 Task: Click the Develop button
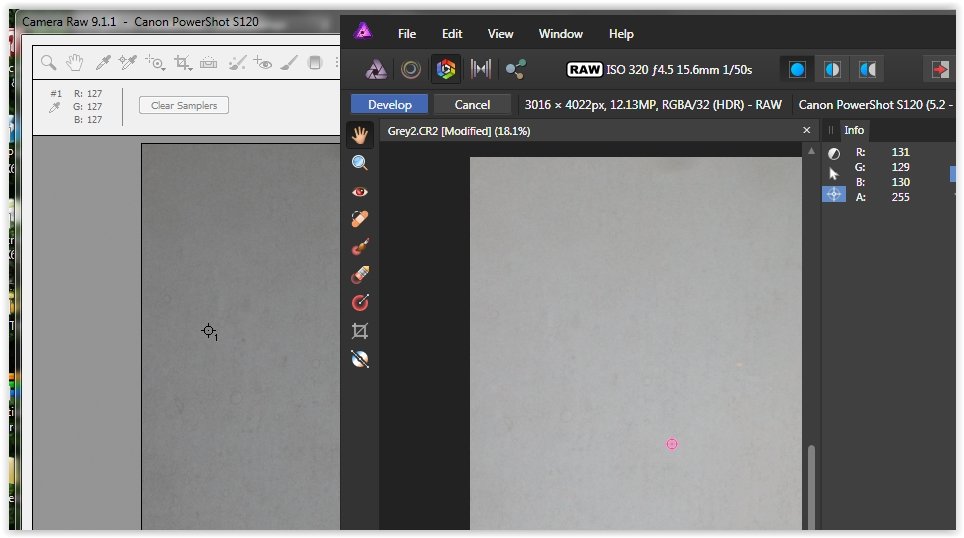pyautogui.click(x=390, y=105)
